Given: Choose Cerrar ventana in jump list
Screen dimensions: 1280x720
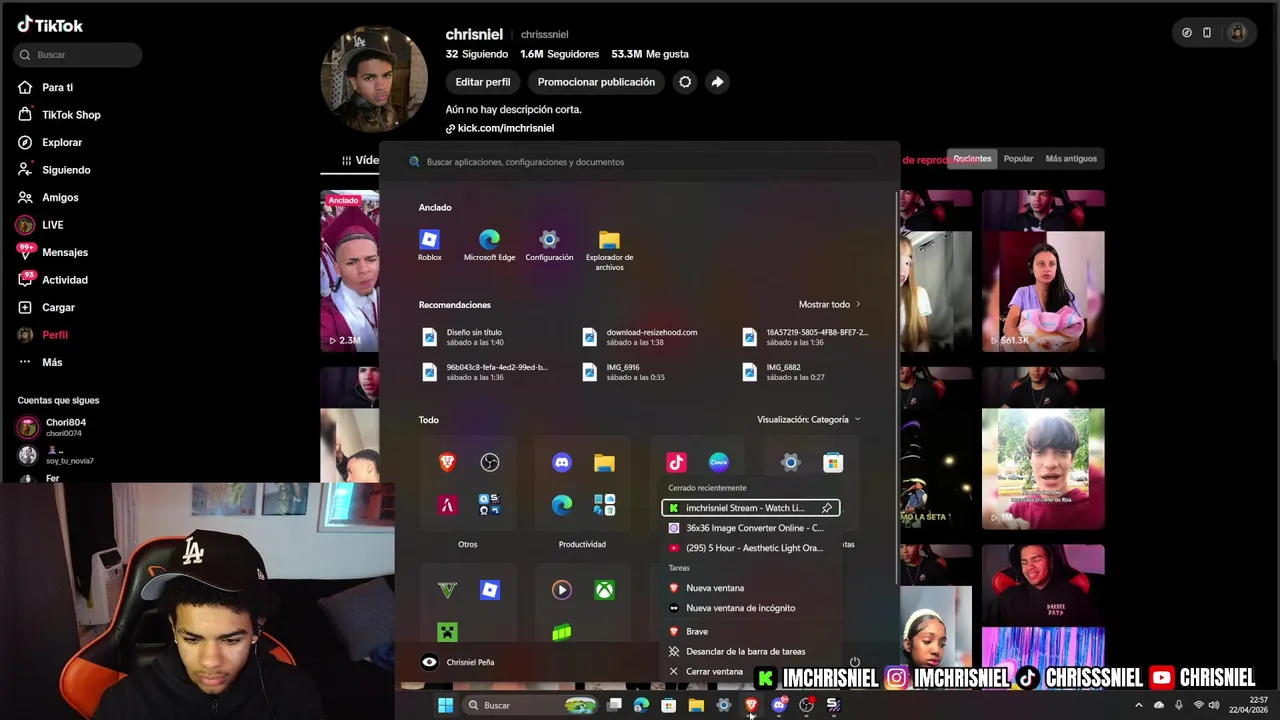Looking at the screenshot, I should [x=714, y=672].
